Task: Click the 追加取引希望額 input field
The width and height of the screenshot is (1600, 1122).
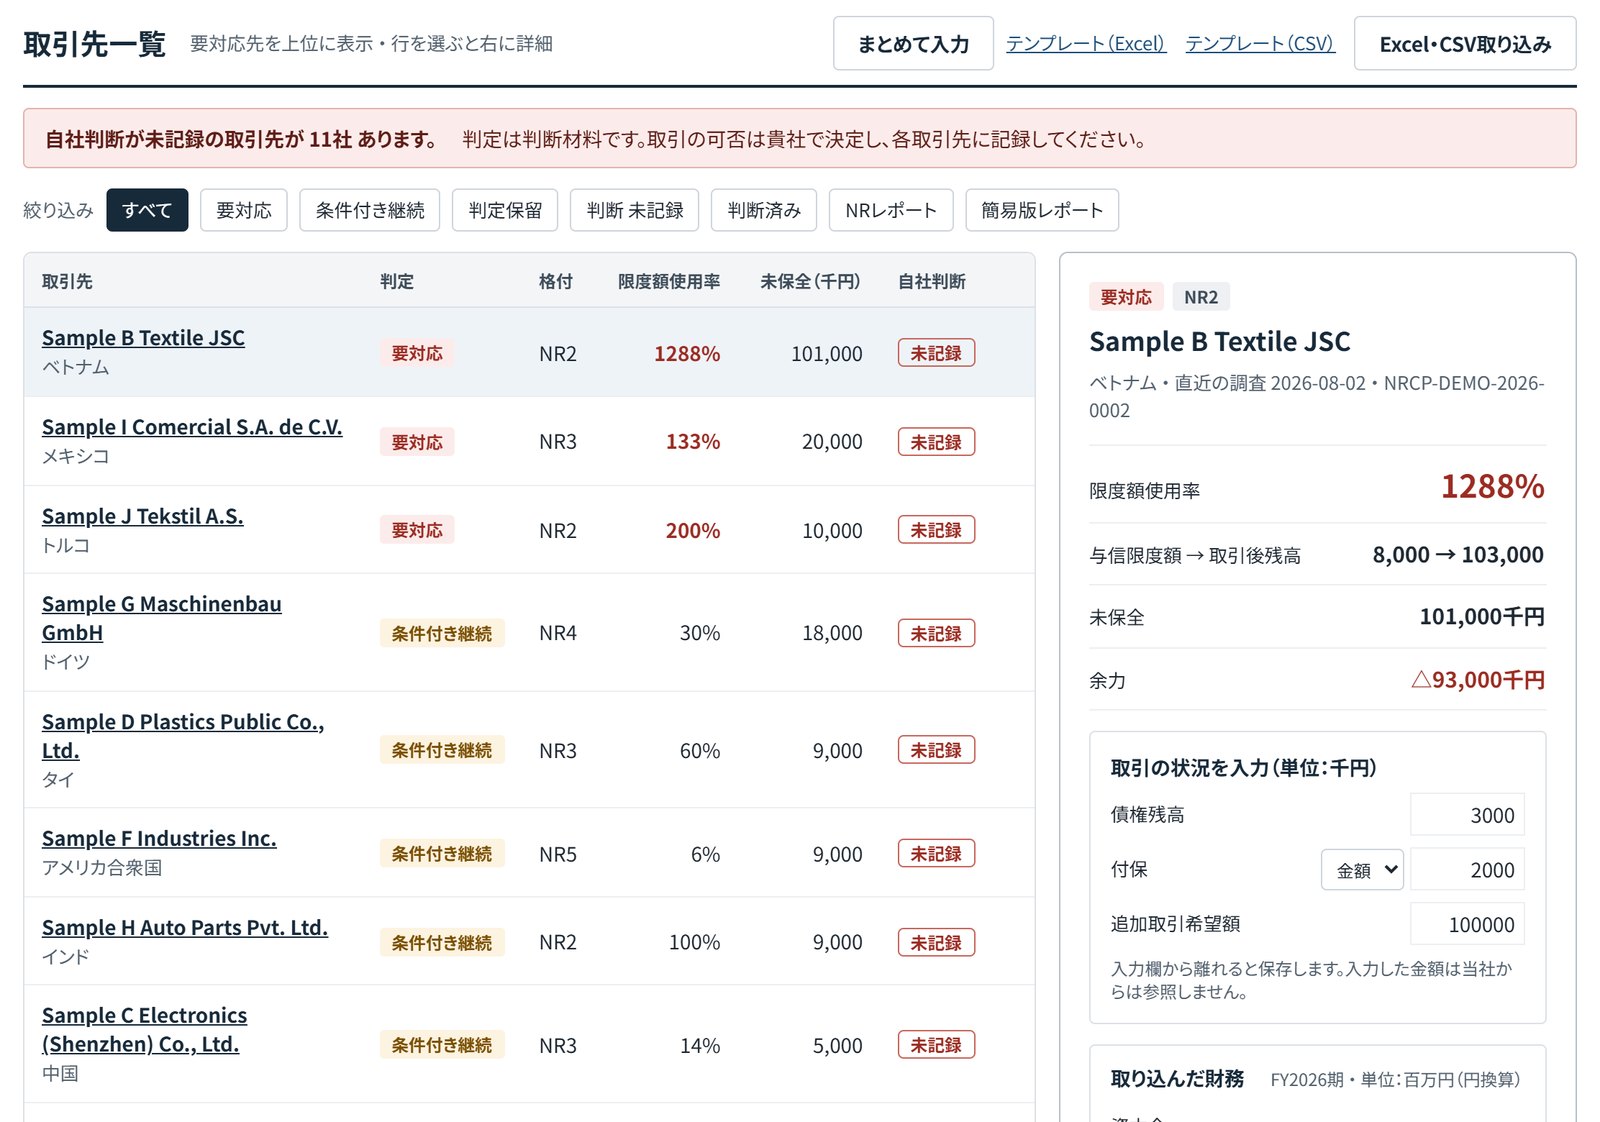Action: pos(1467,925)
